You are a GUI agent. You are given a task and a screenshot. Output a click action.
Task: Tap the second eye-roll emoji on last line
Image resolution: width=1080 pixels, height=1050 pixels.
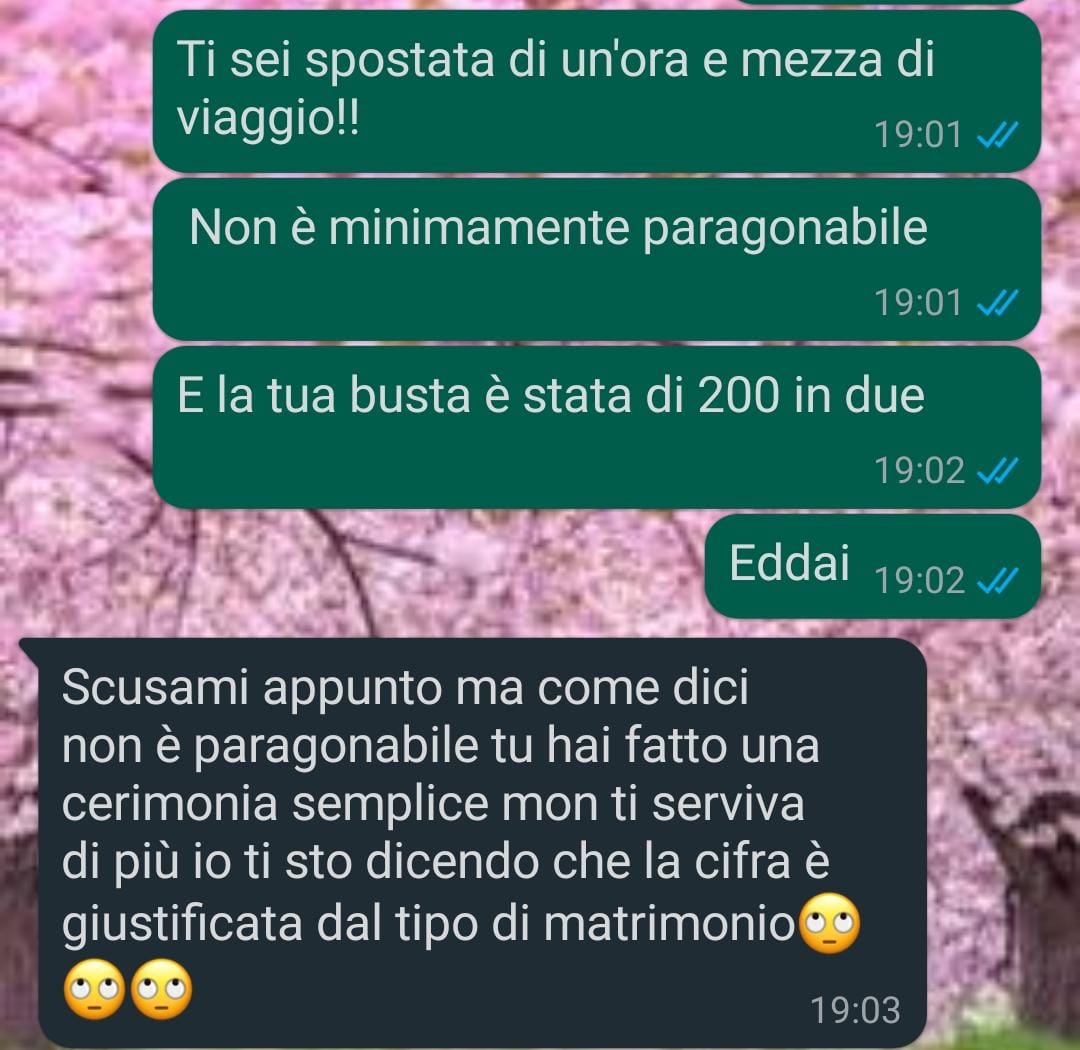[161, 989]
